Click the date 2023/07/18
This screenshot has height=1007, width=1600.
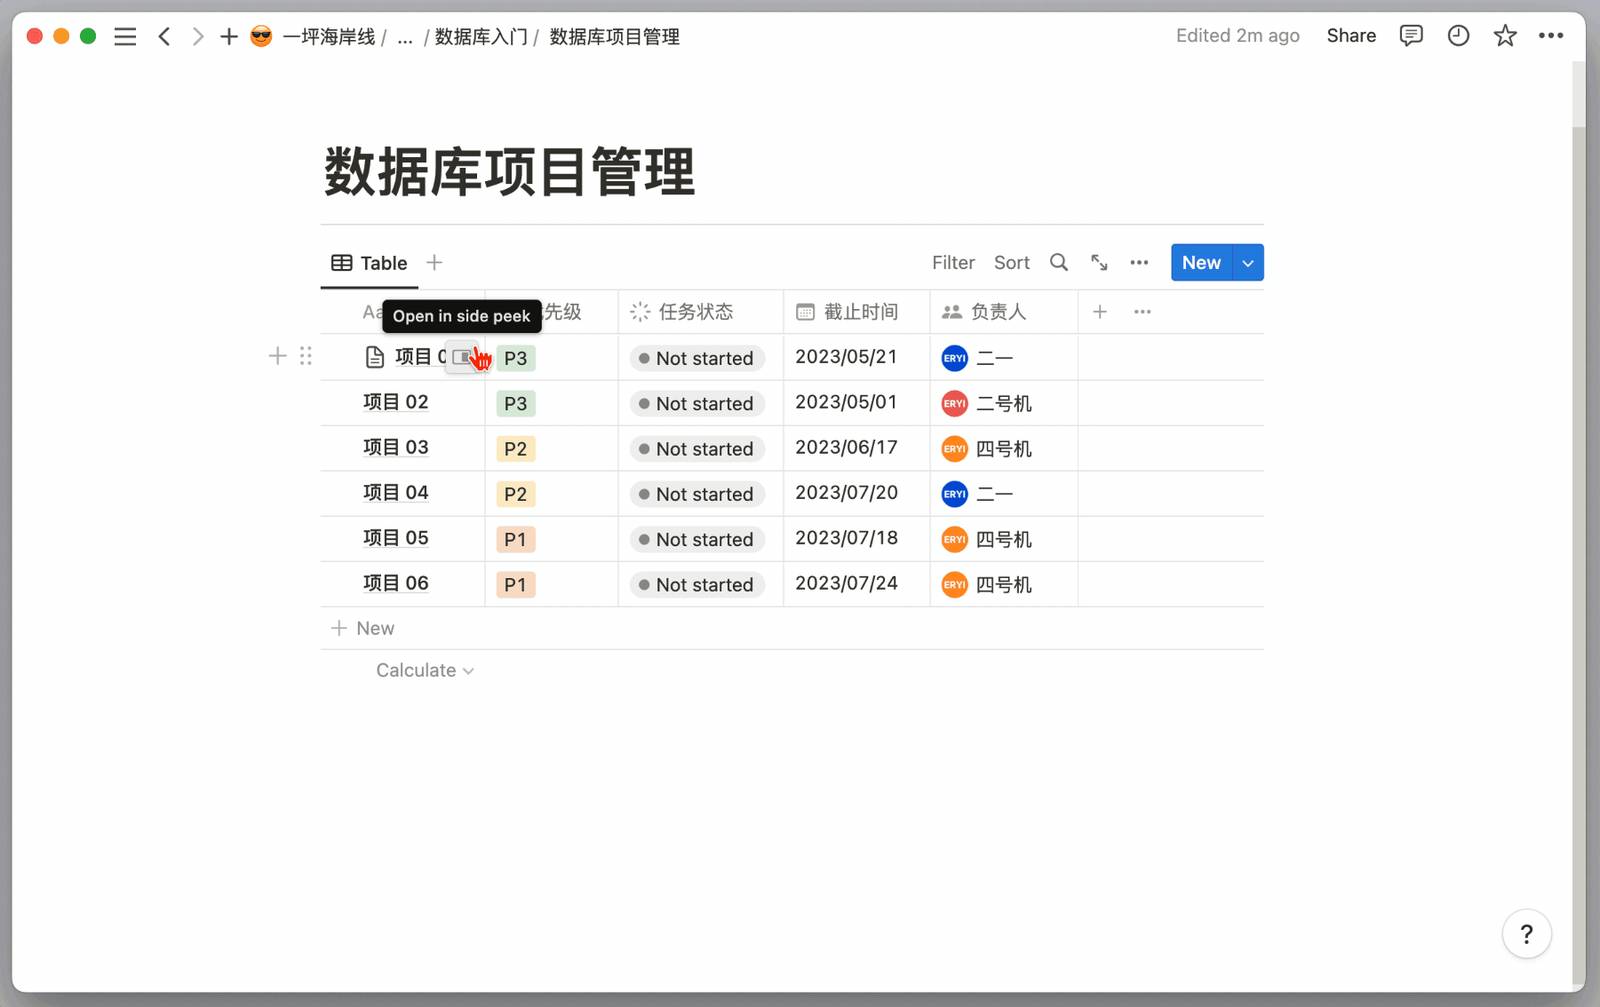[847, 538]
